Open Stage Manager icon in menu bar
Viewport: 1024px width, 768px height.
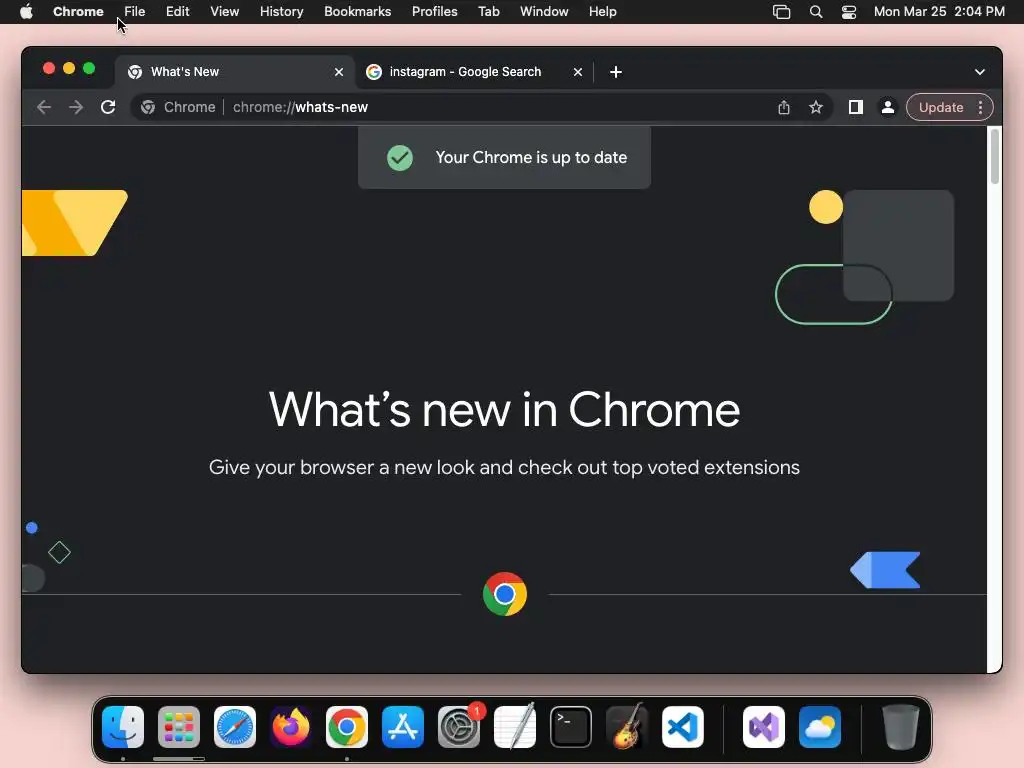tap(781, 12)
